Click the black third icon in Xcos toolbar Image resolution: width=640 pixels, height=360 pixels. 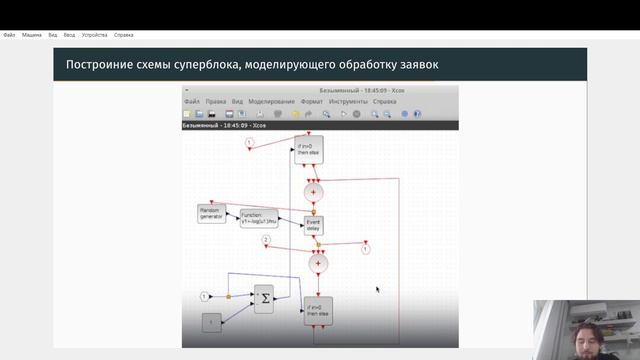pos(212,114)
